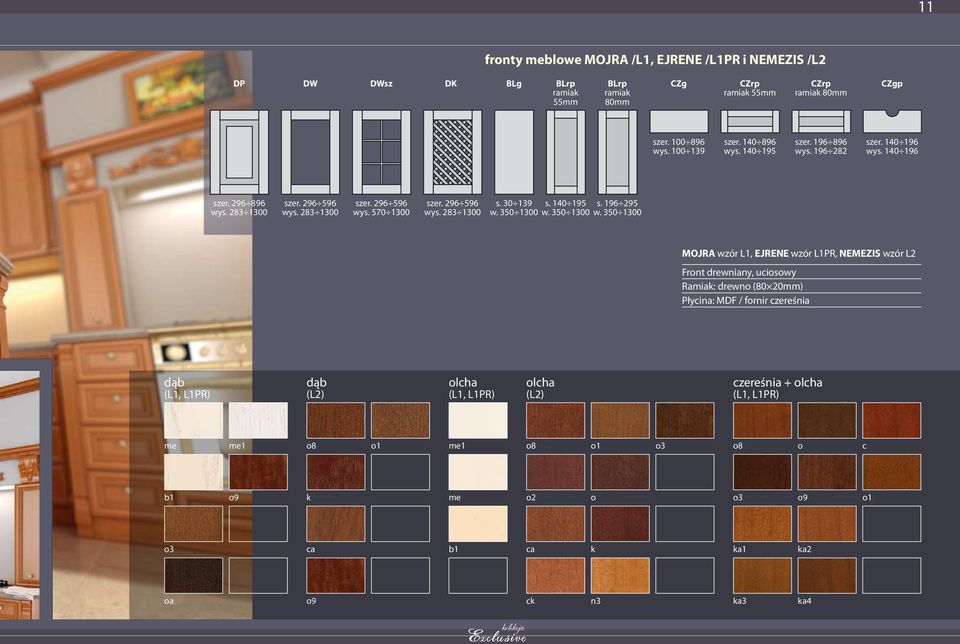Image resolution: width=960 pixels, height=644 pixels.
Task: Choose olcha L2 swatch o
Action: (620, 472)
